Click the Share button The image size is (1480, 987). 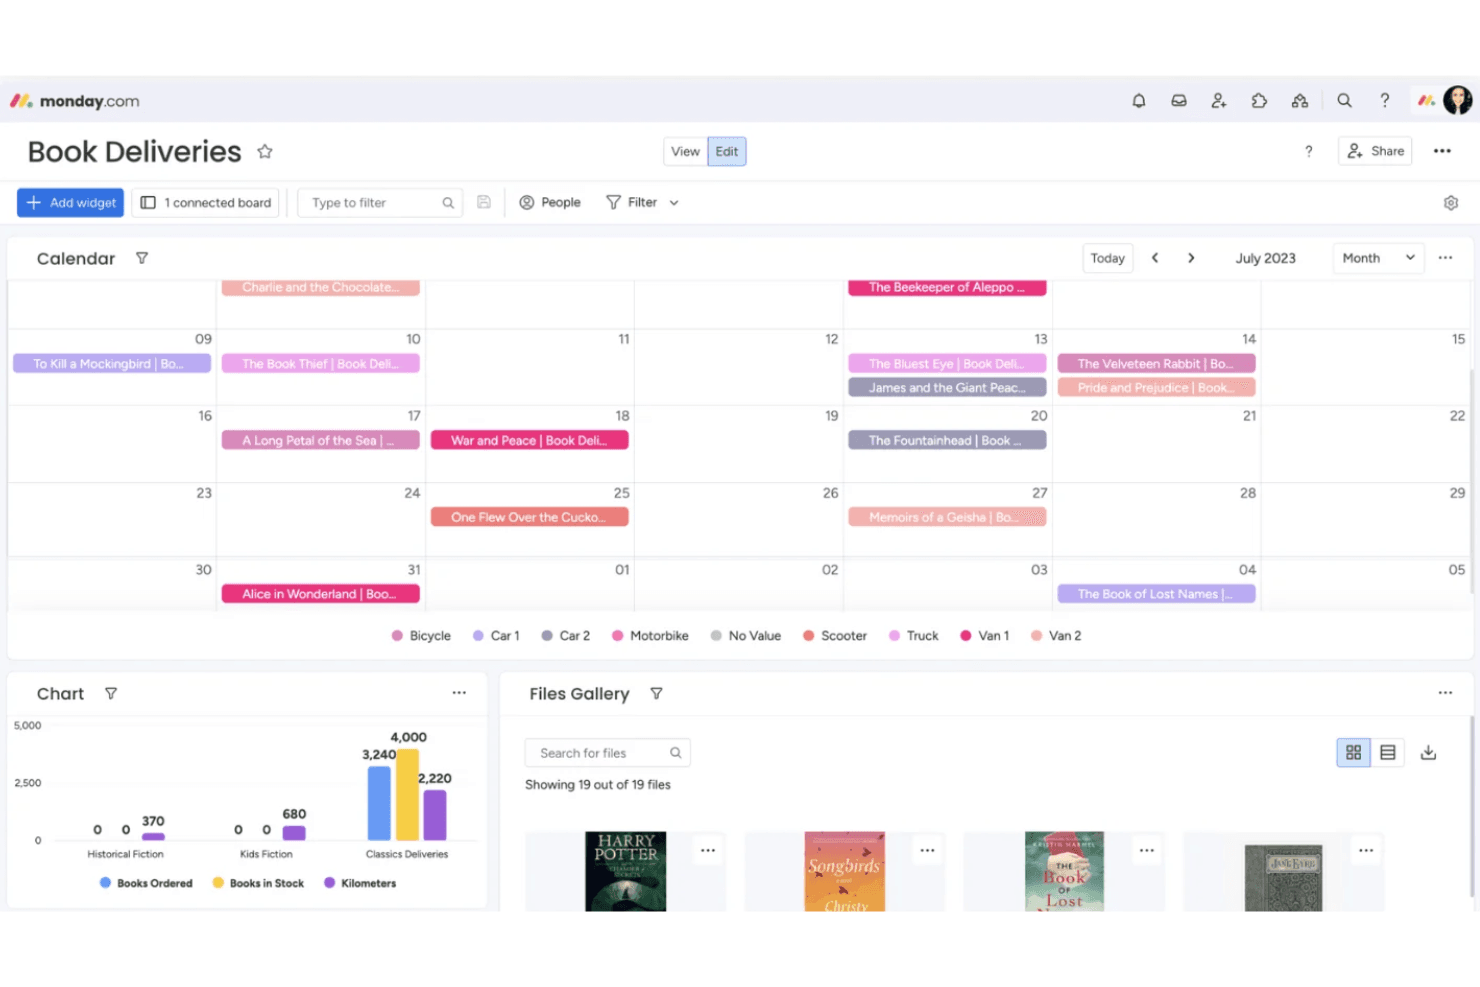[1375, 151]
